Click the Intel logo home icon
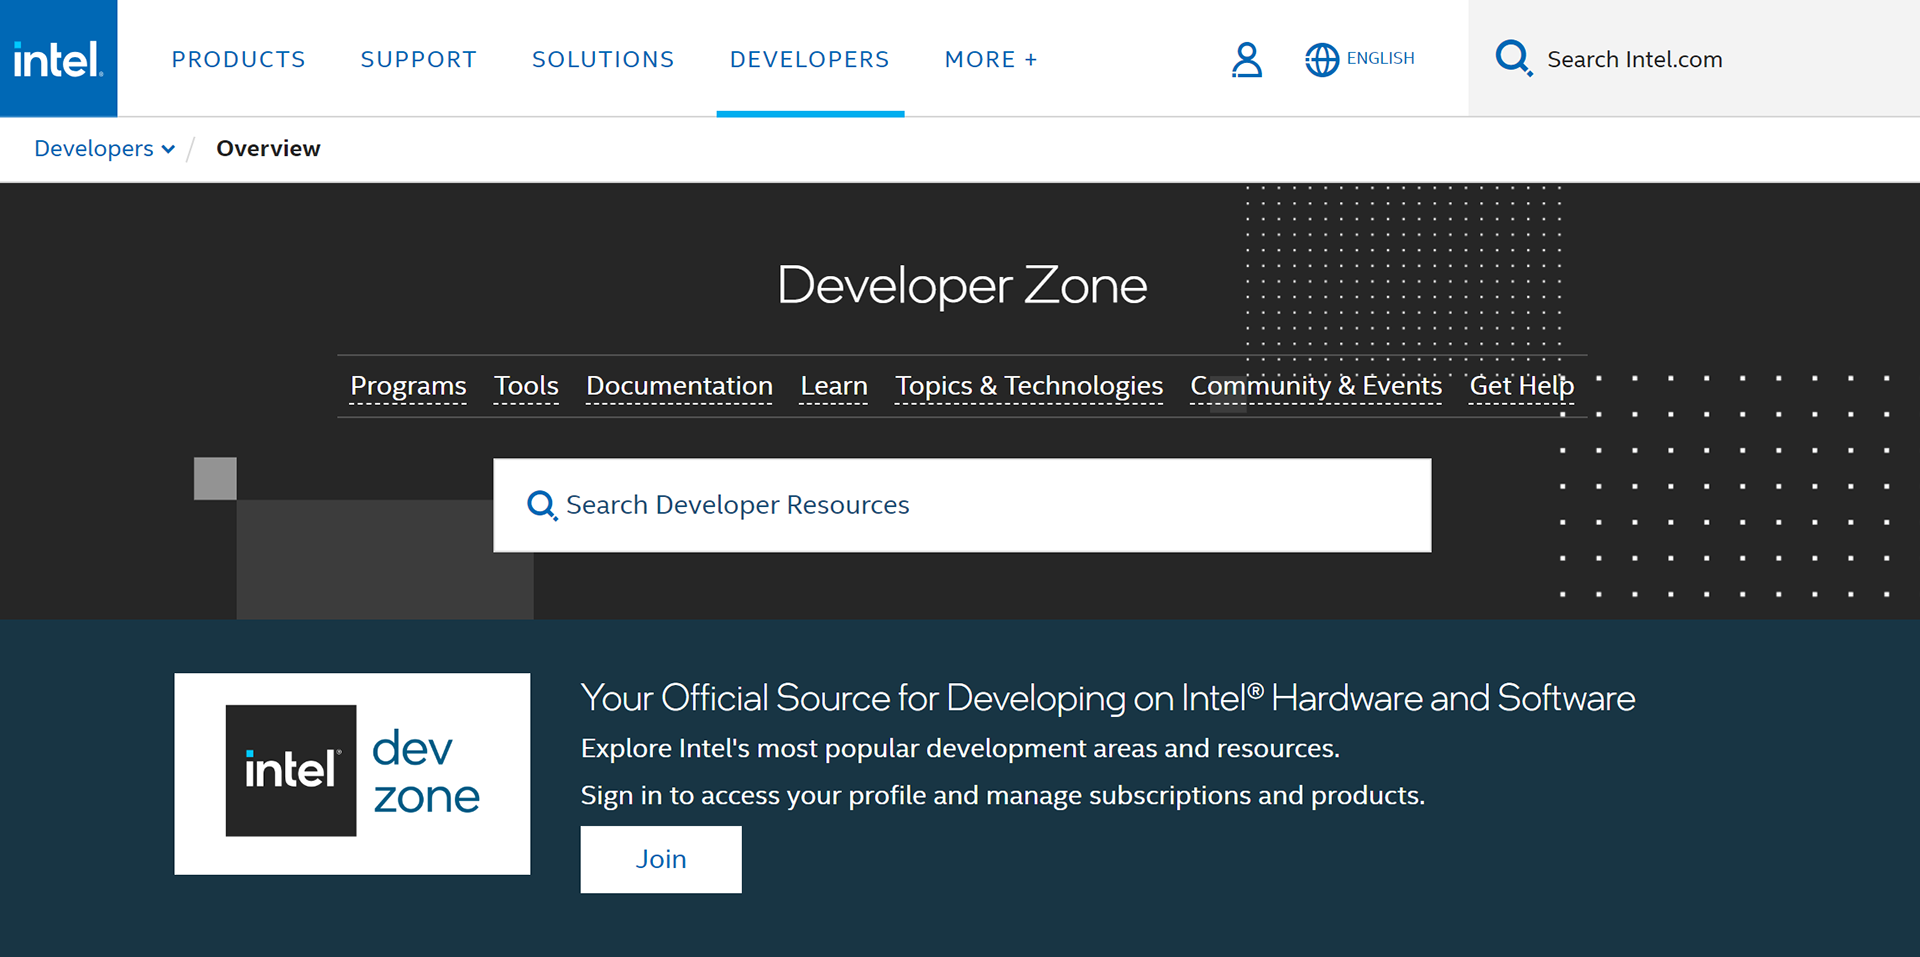 tap(58, 58)
